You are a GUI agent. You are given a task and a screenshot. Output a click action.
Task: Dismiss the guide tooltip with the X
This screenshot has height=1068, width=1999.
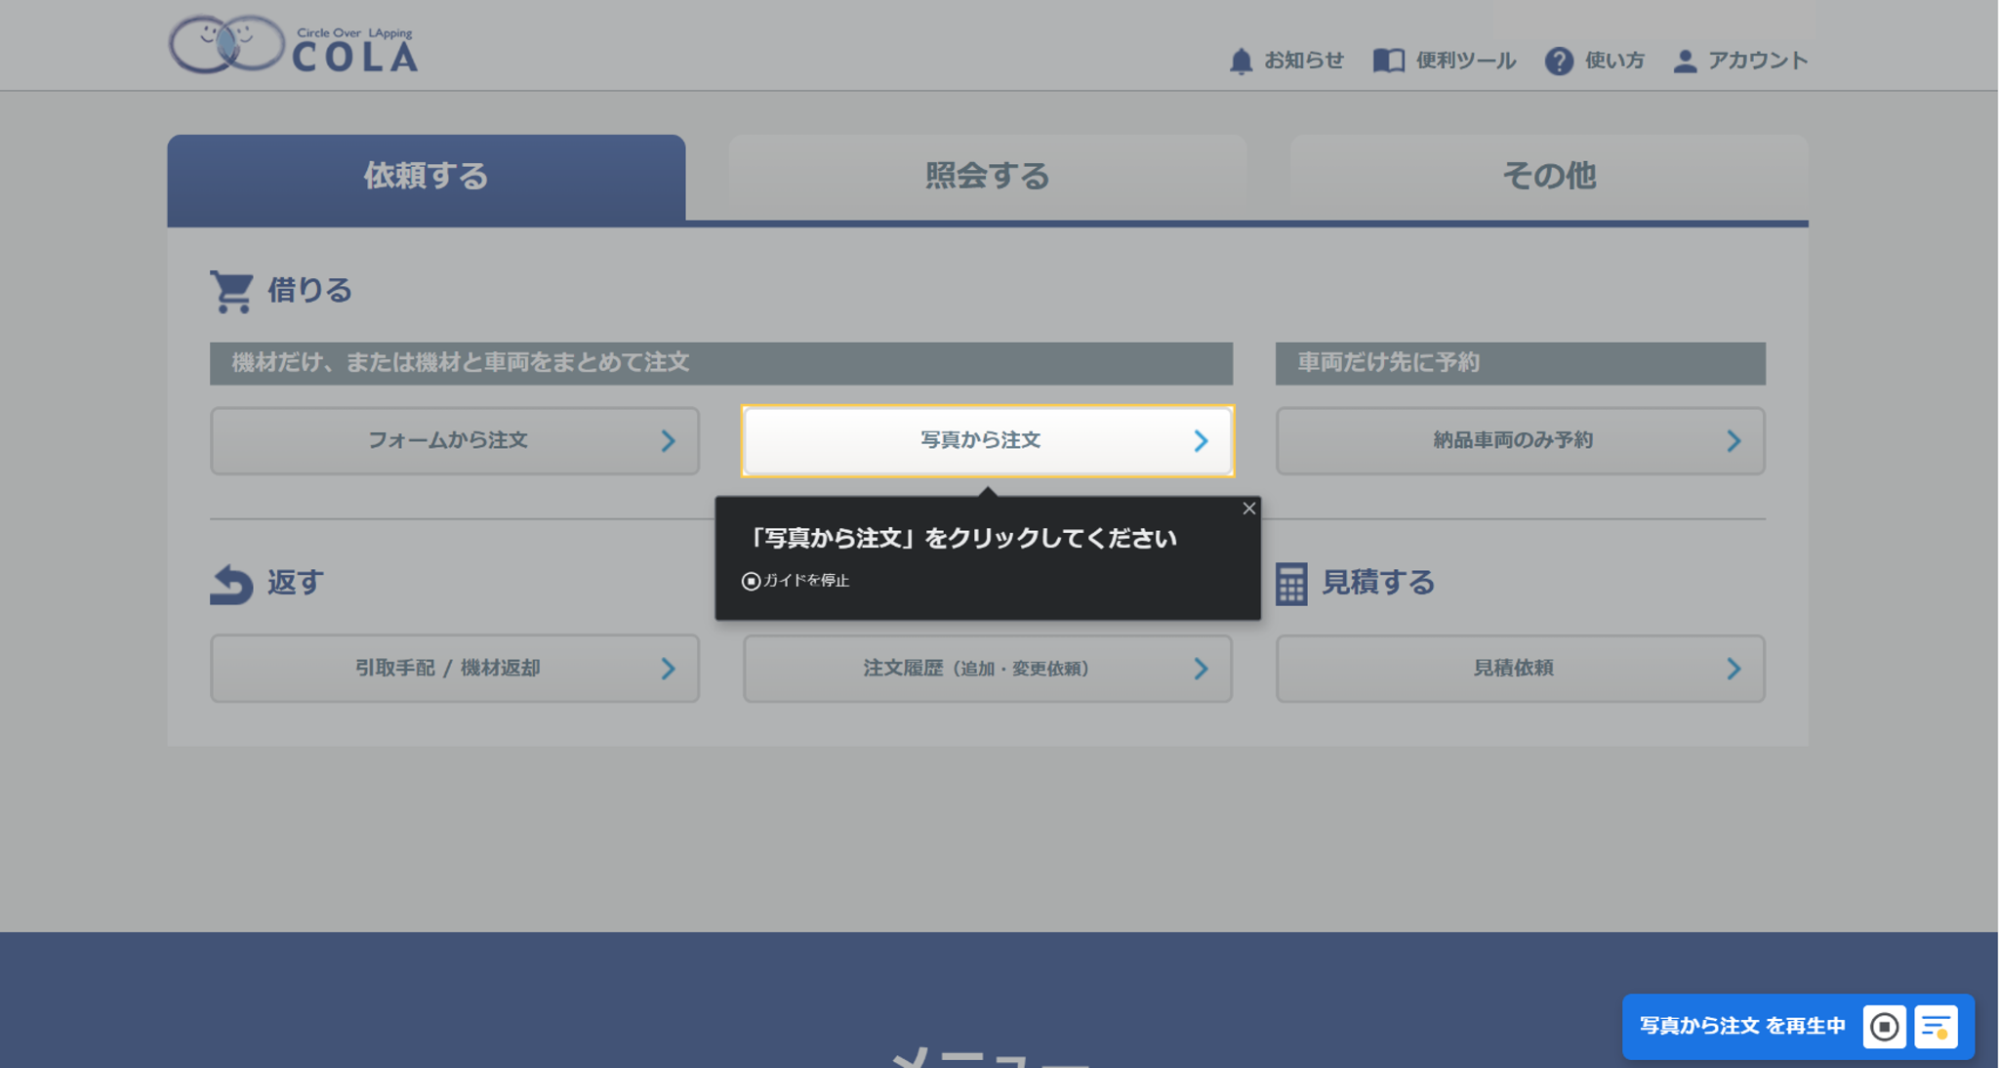point(1249,509)
